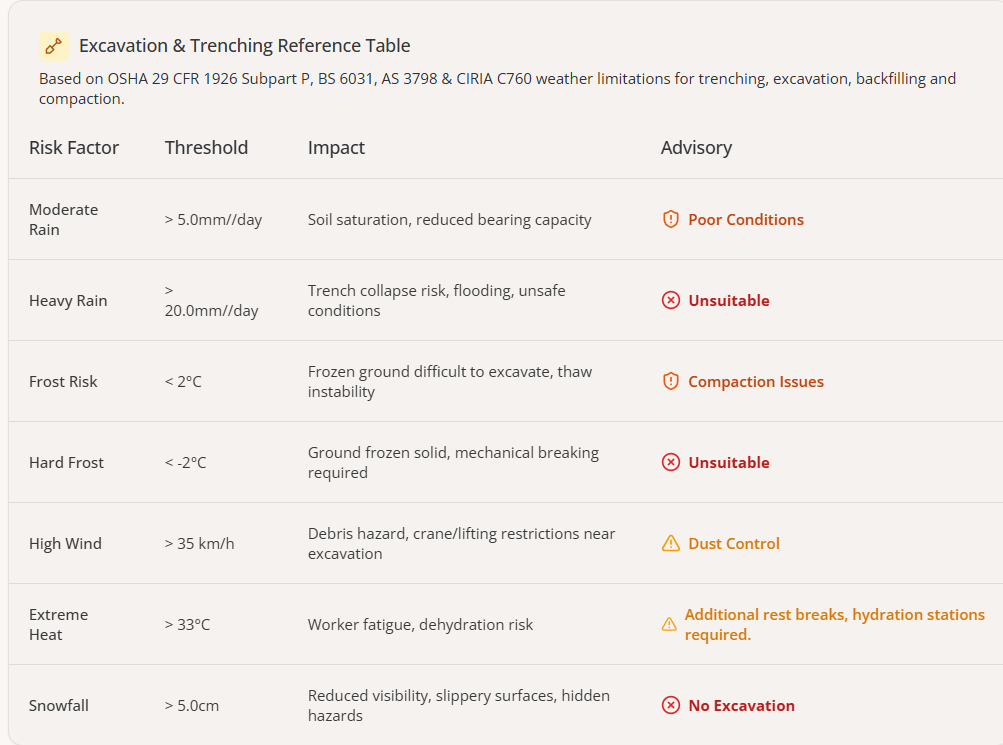Click the Reduced visibility impact text

[x=459, y=705]
